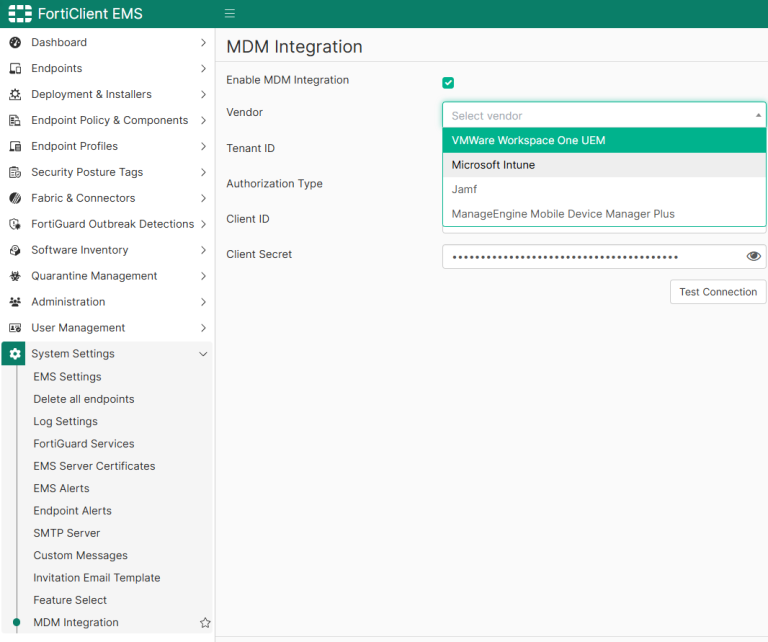This screenshot has height=642, width=768.
Task: Open the Endpoint Profiles menu label
Action: (74, 146)
